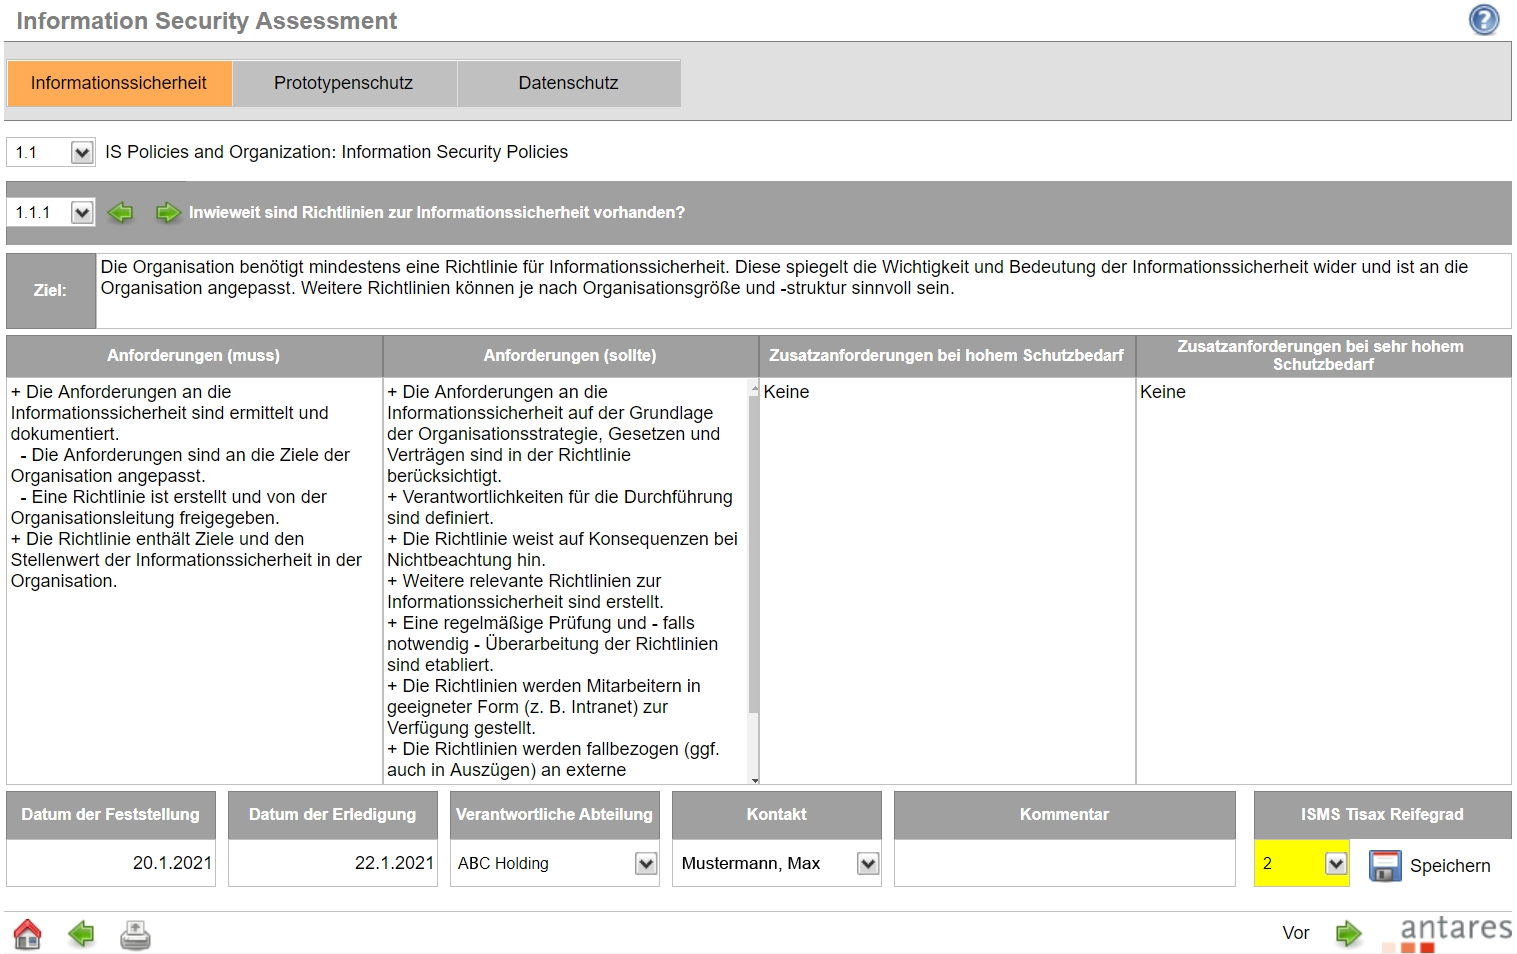Open the help icon
The width and height of the screenshot is (1517, 954).
coord(1484,20)
